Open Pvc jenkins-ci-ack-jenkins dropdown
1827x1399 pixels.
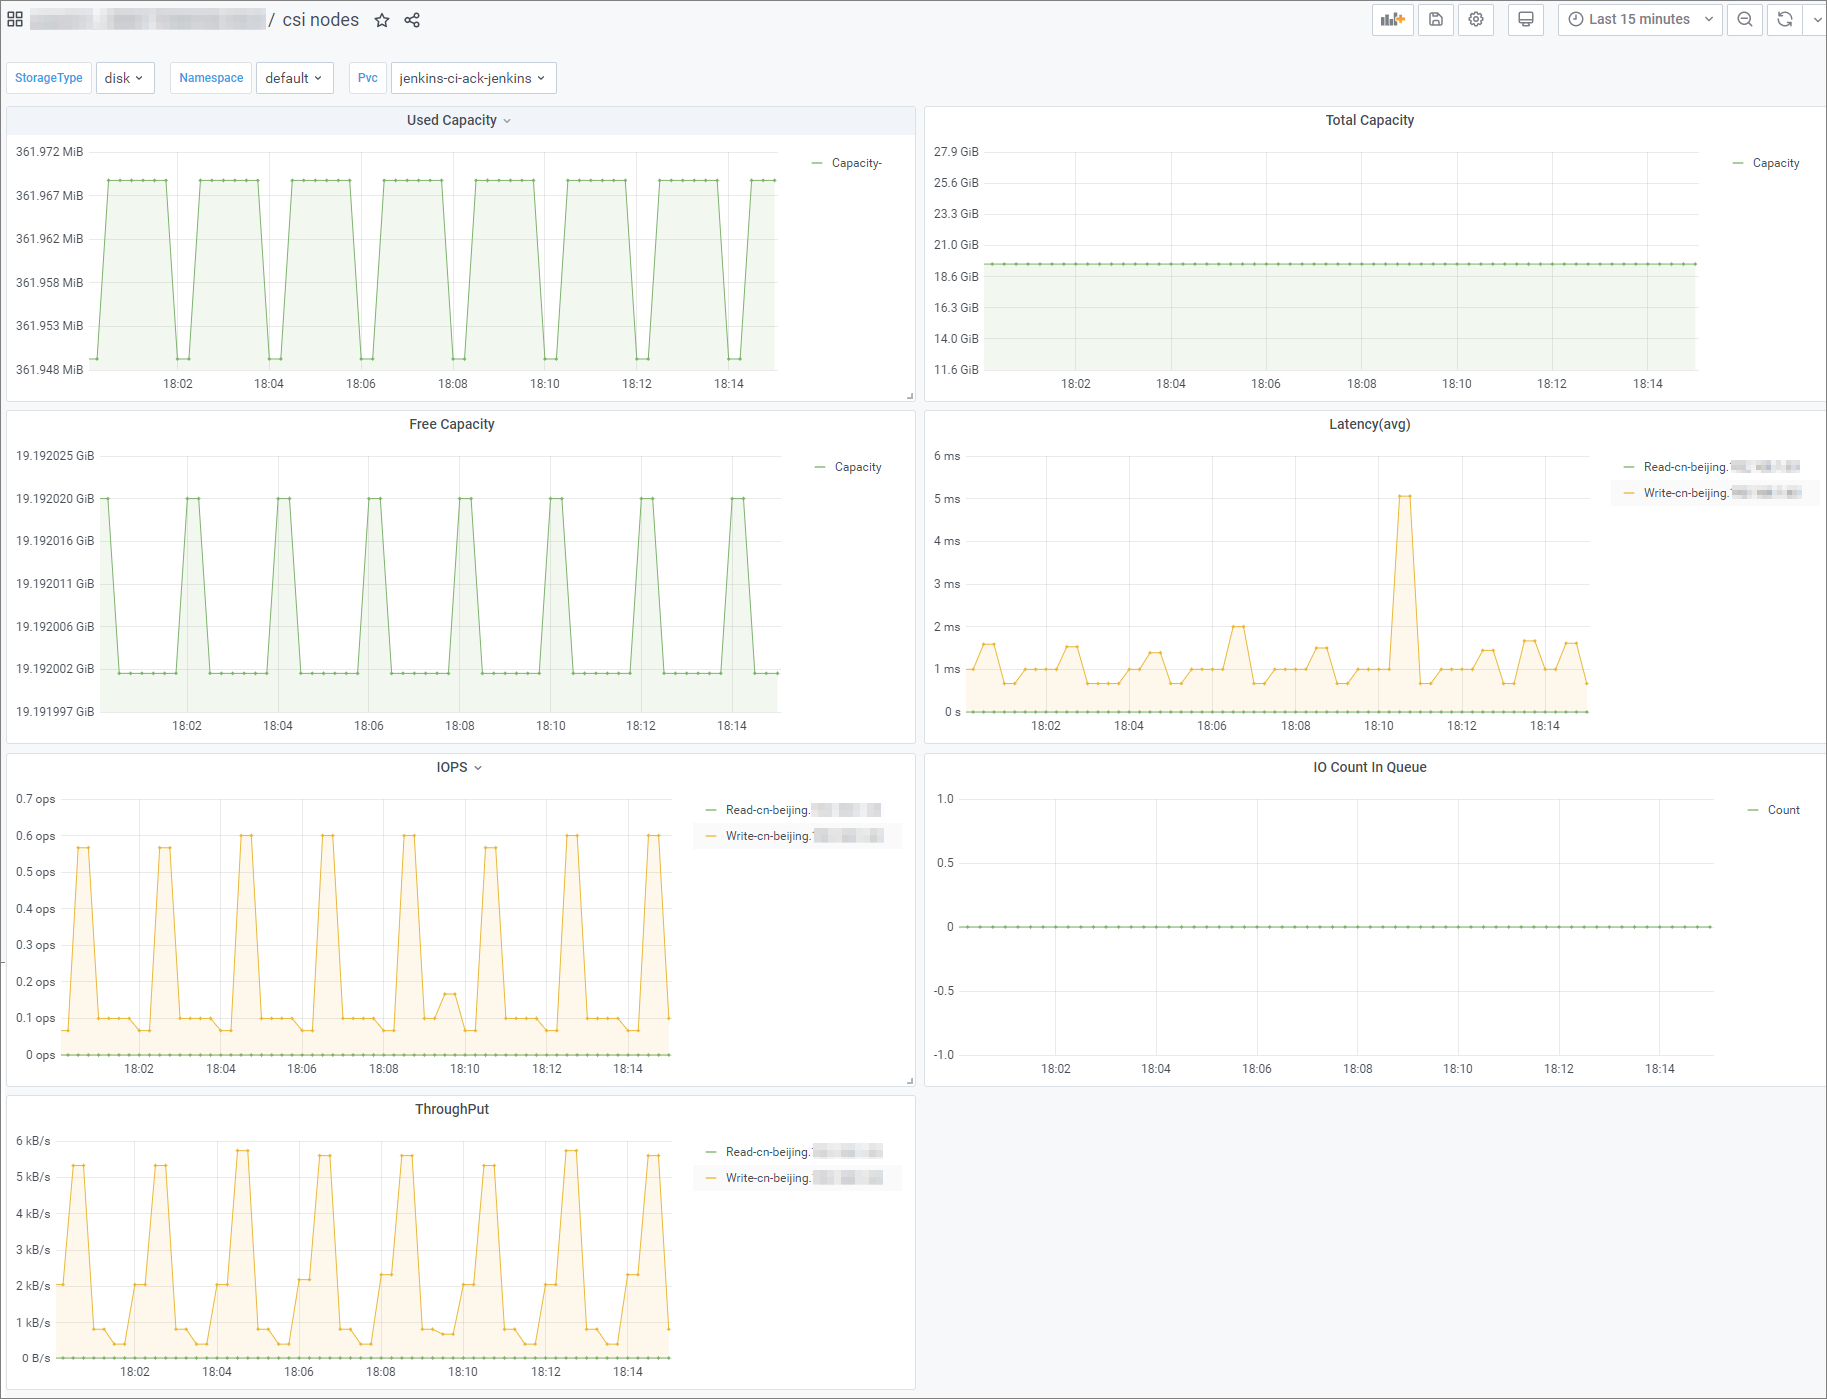click(473, 78)
